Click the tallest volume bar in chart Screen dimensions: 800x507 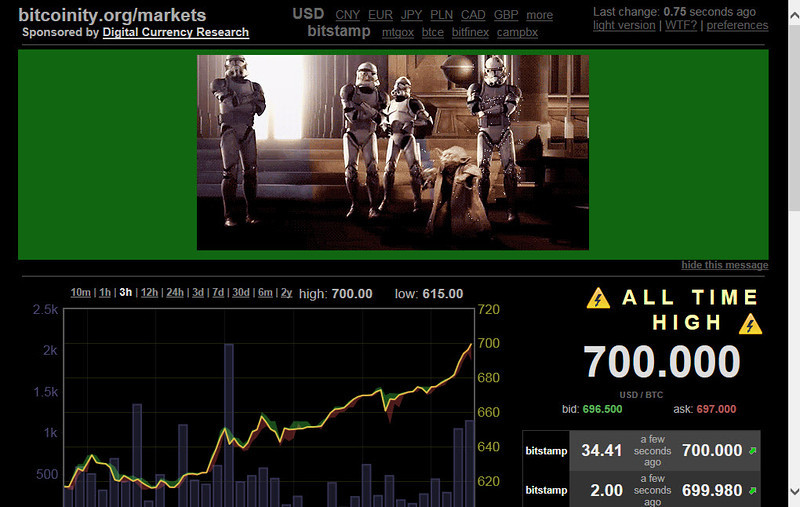click(229, 425)
